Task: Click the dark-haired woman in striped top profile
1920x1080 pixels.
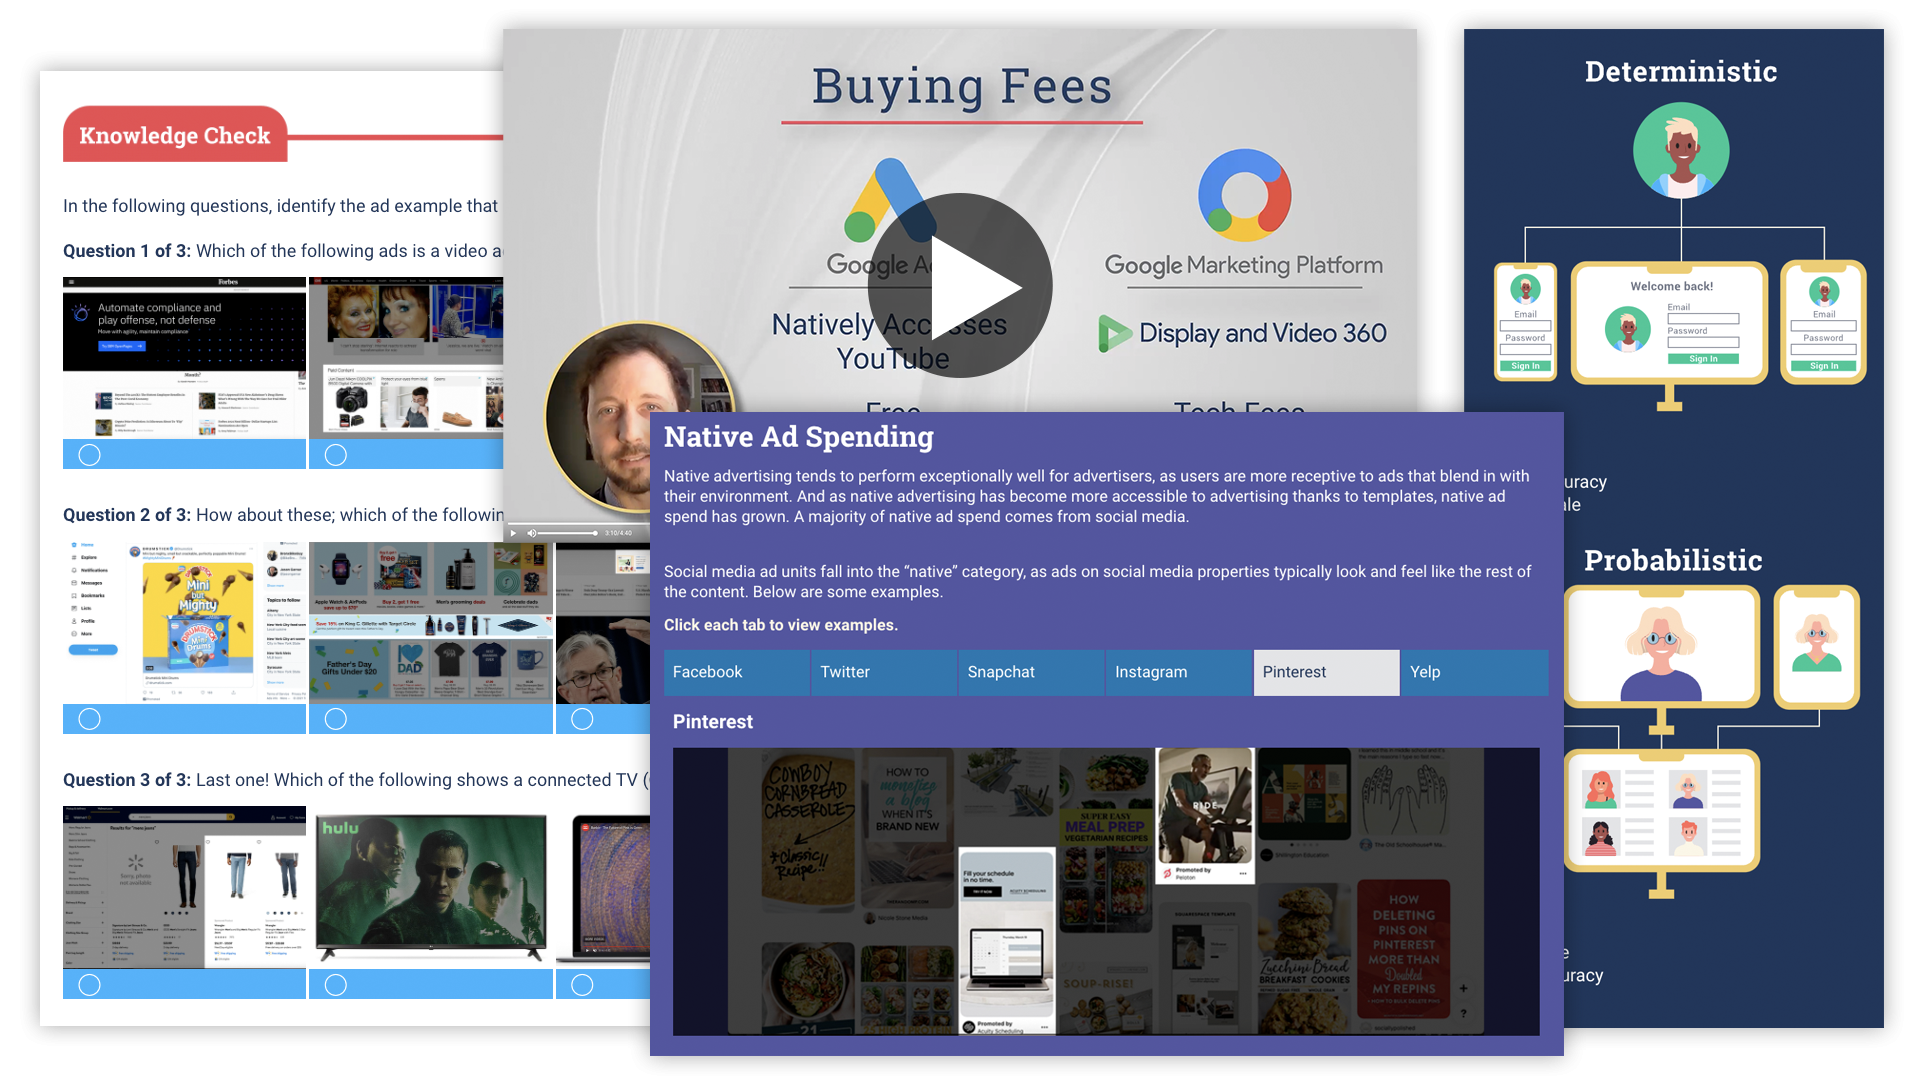Action: coord(1601,838)
